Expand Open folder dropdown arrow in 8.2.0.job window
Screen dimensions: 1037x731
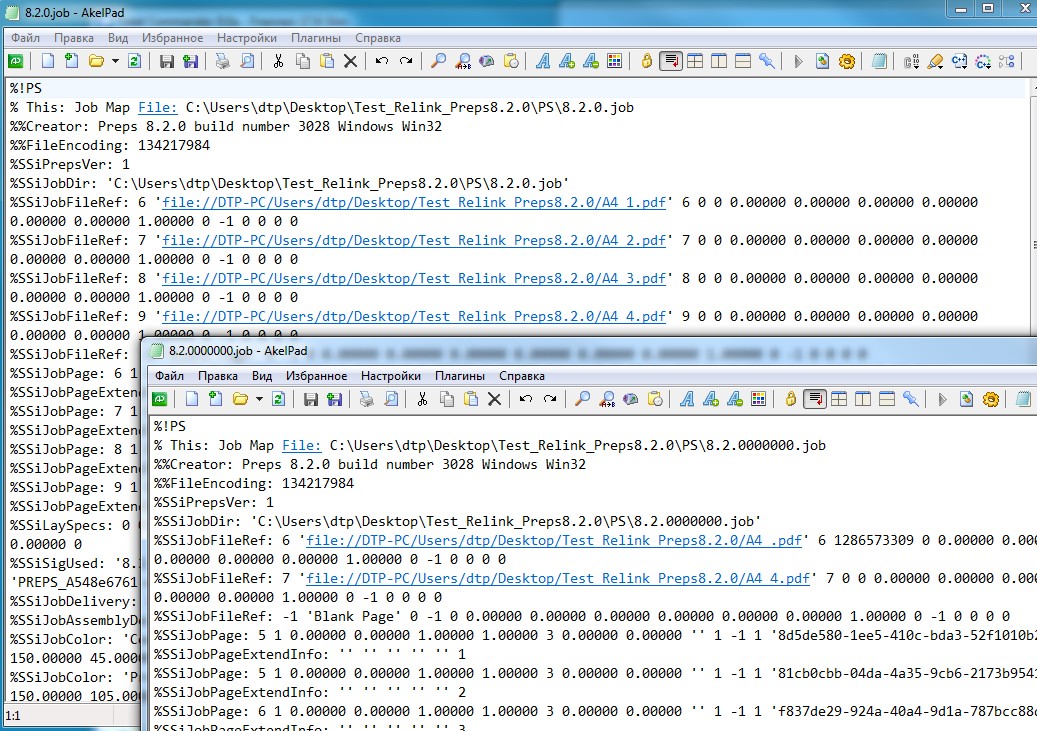[x=115, y=61]
